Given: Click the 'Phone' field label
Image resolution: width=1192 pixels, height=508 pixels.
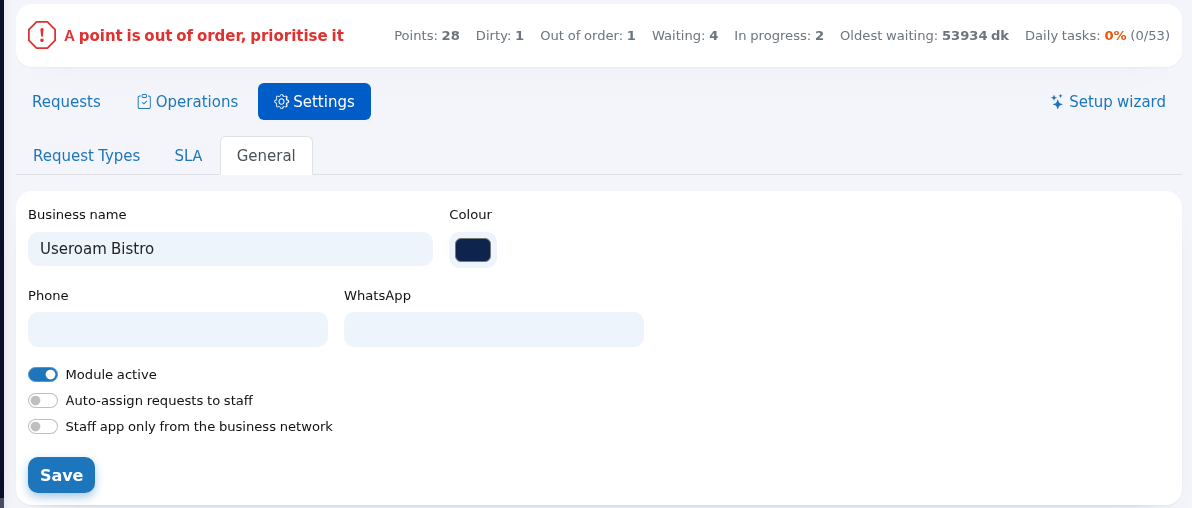Looking at the screenshot, I should (x=48, y=295).
